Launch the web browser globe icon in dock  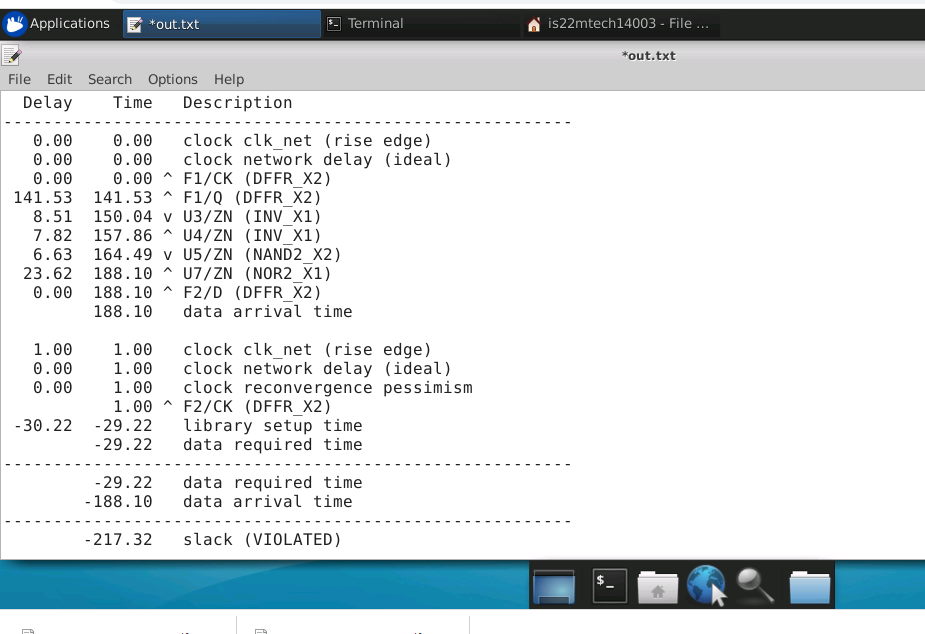point(707,584)
